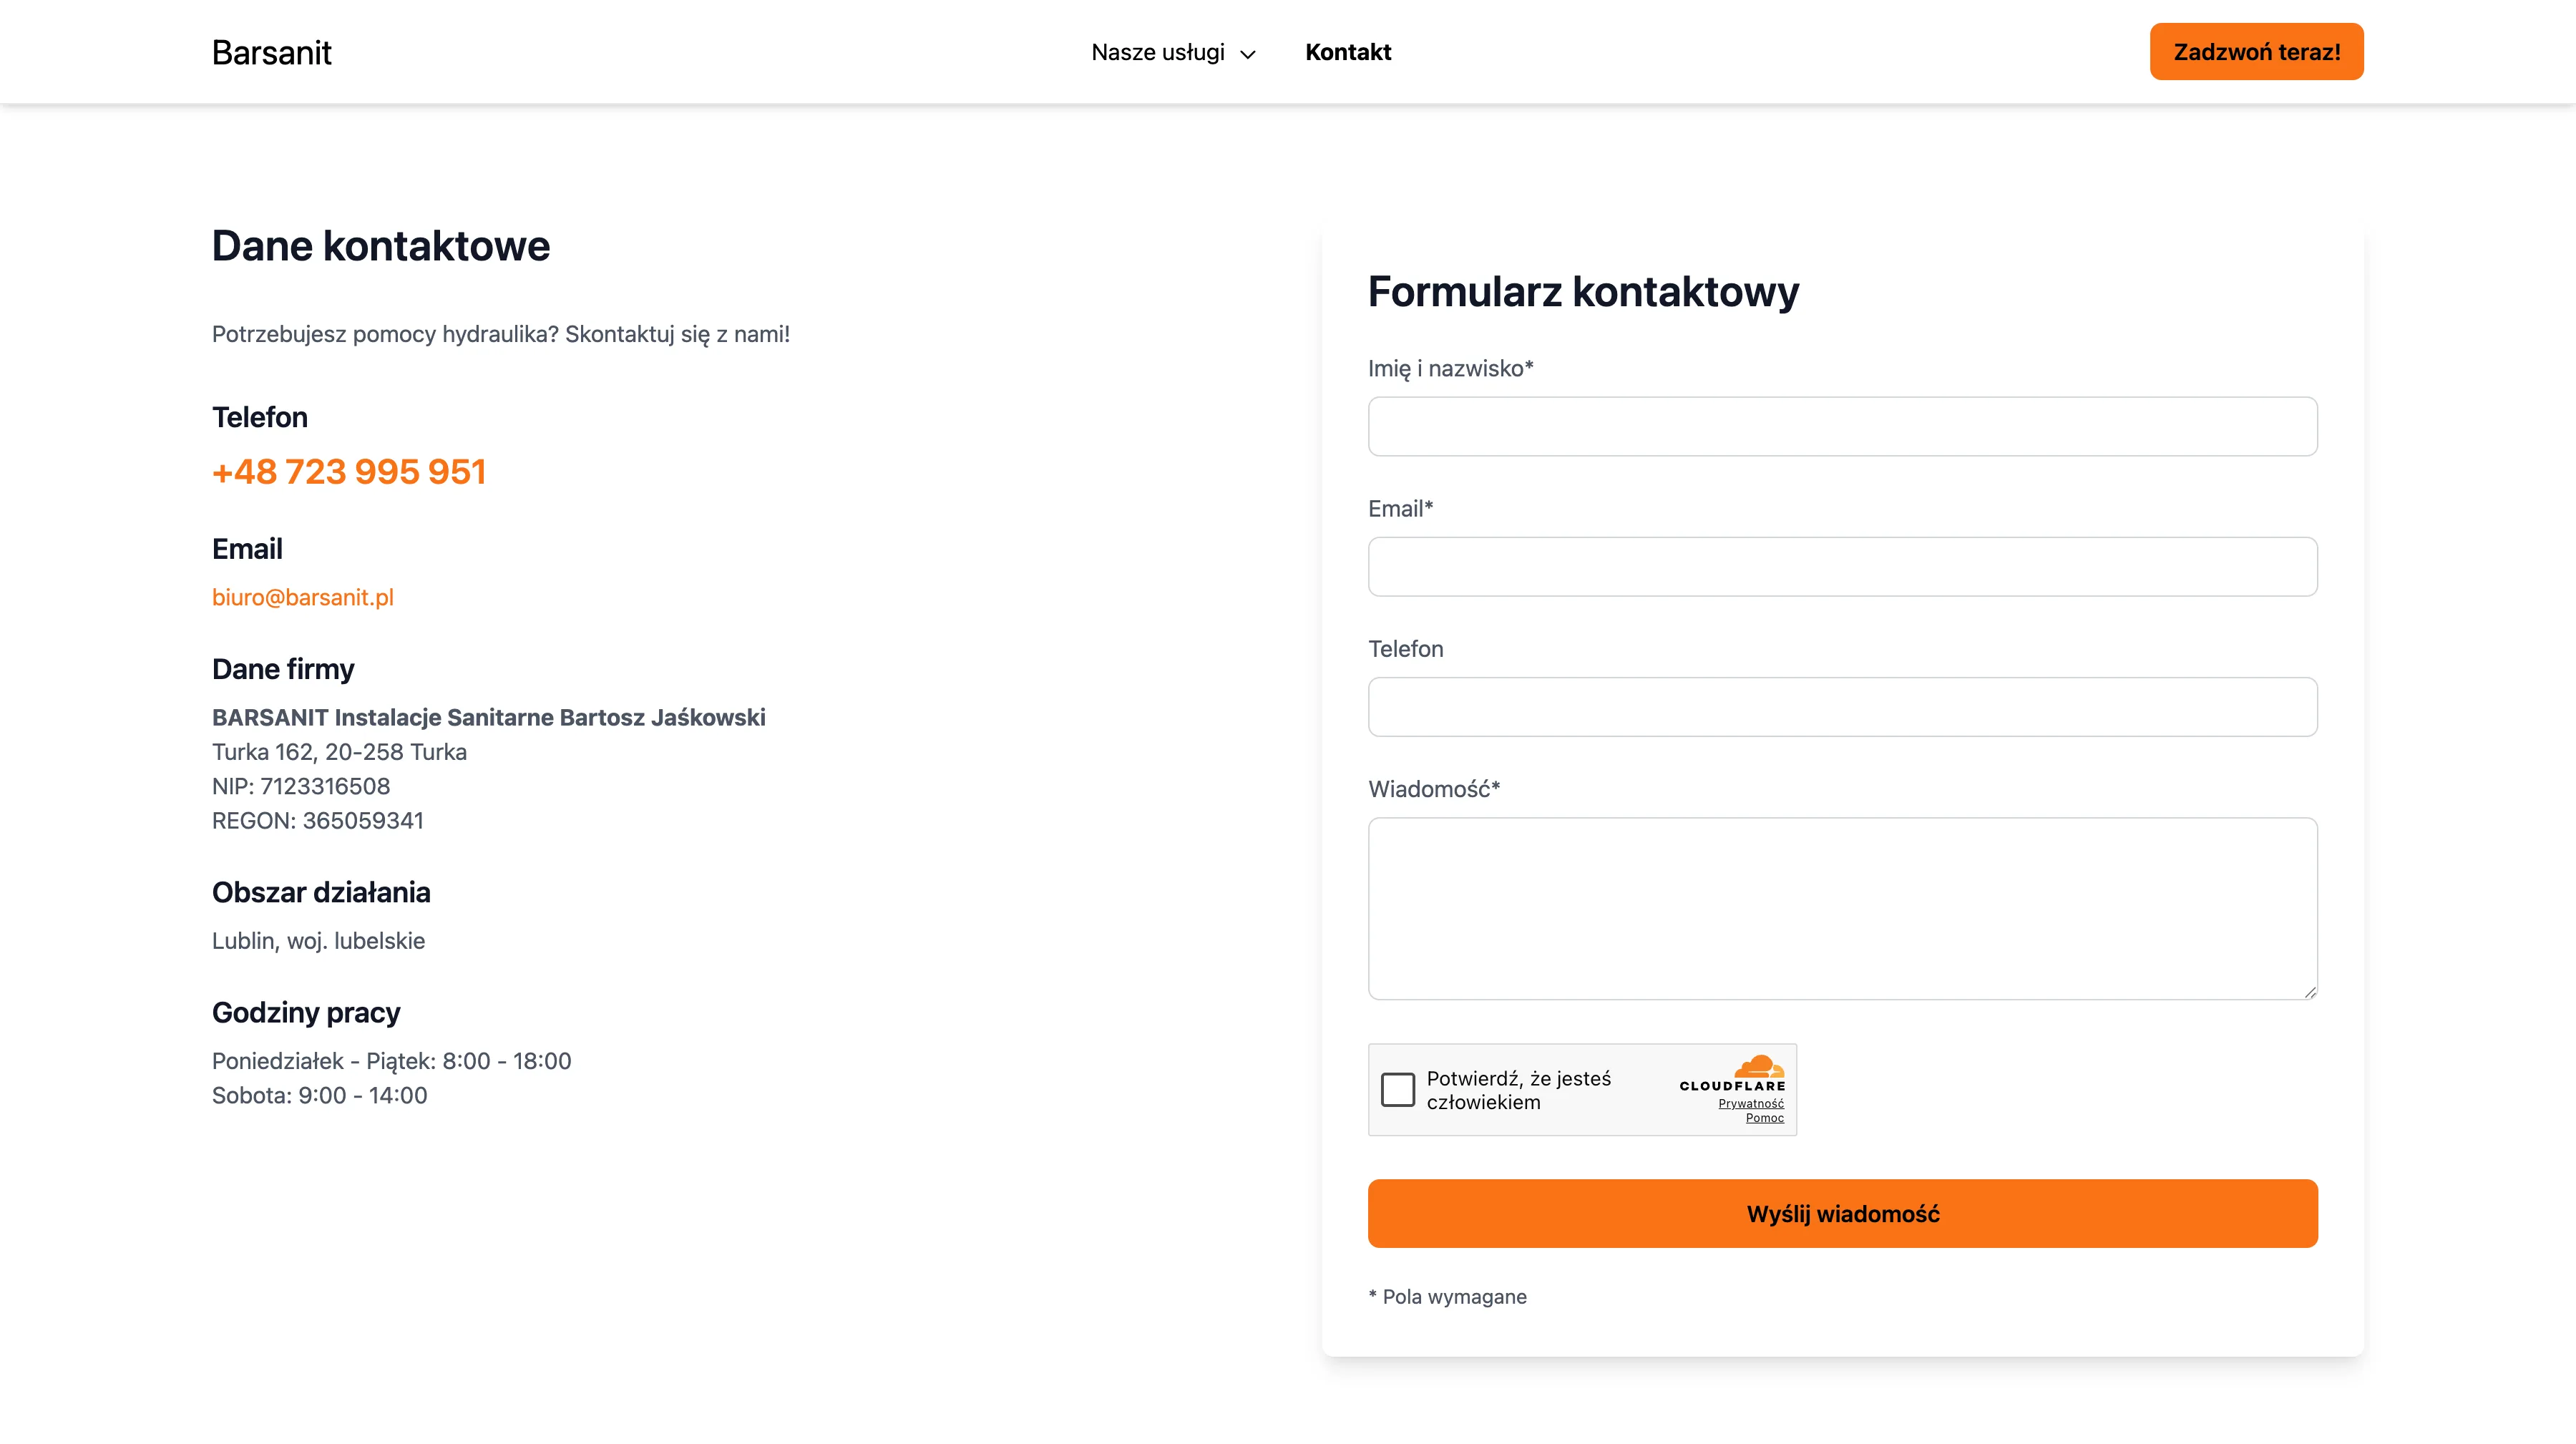Click inside the Wiadomość text area
The image size is (2576, 1444).
coord(1841,907)
